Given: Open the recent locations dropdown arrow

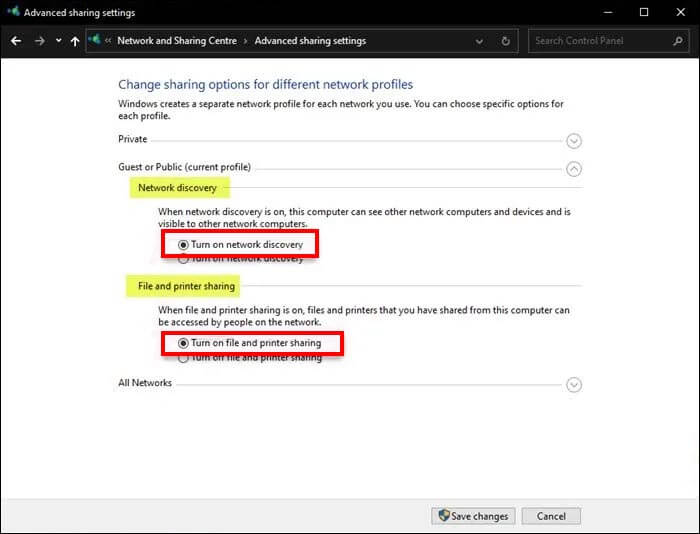Looking at the screenshot, I should [x=58, y=41].
